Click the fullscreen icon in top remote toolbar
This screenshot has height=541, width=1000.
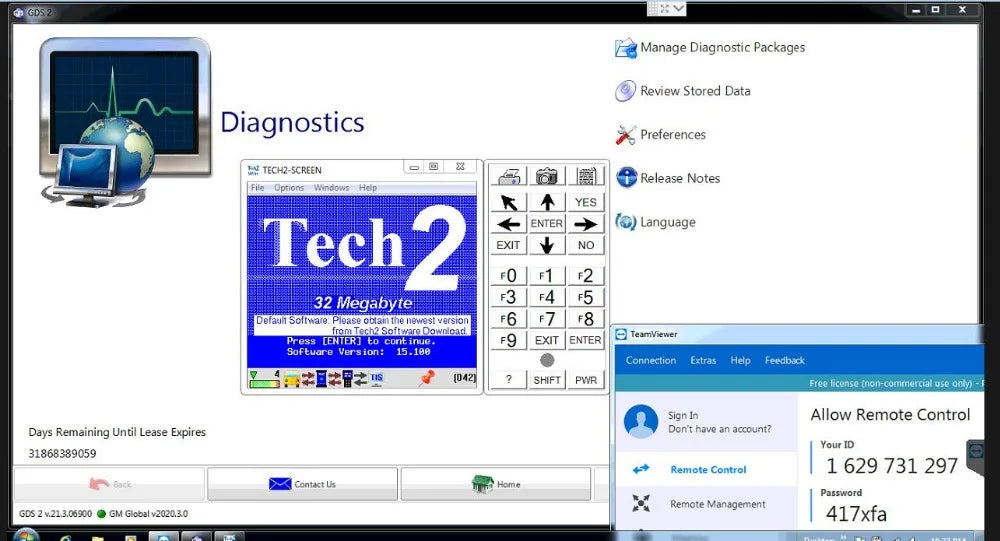tap(665, 8)
